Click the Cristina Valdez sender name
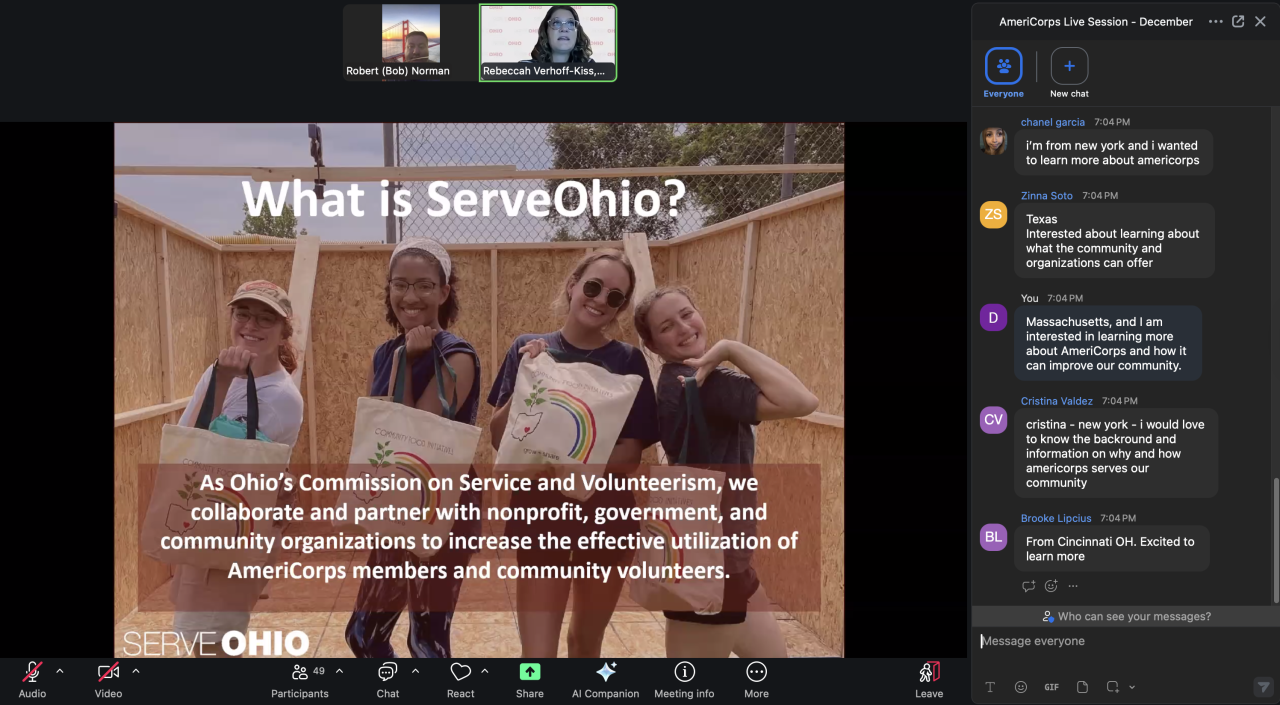This screenshot has height=705, width=1280. tap(1057, 401)
